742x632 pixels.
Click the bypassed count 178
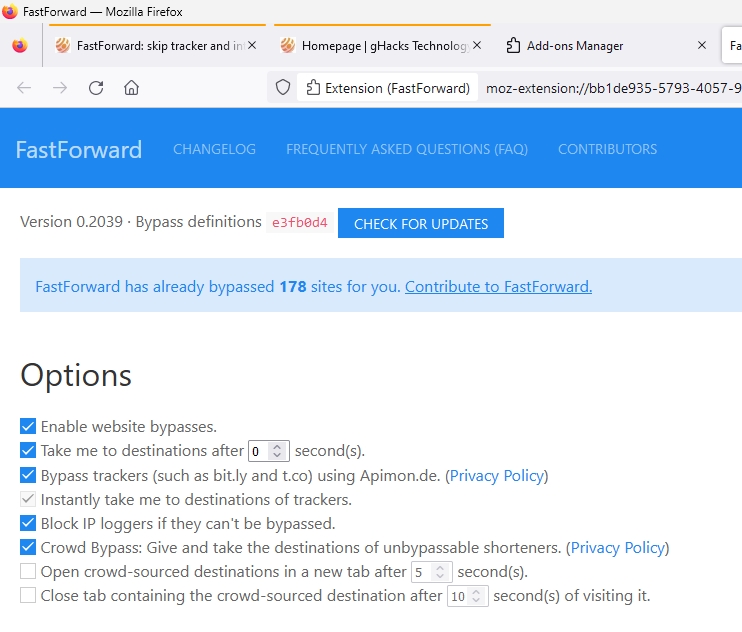tap(292, 287)
